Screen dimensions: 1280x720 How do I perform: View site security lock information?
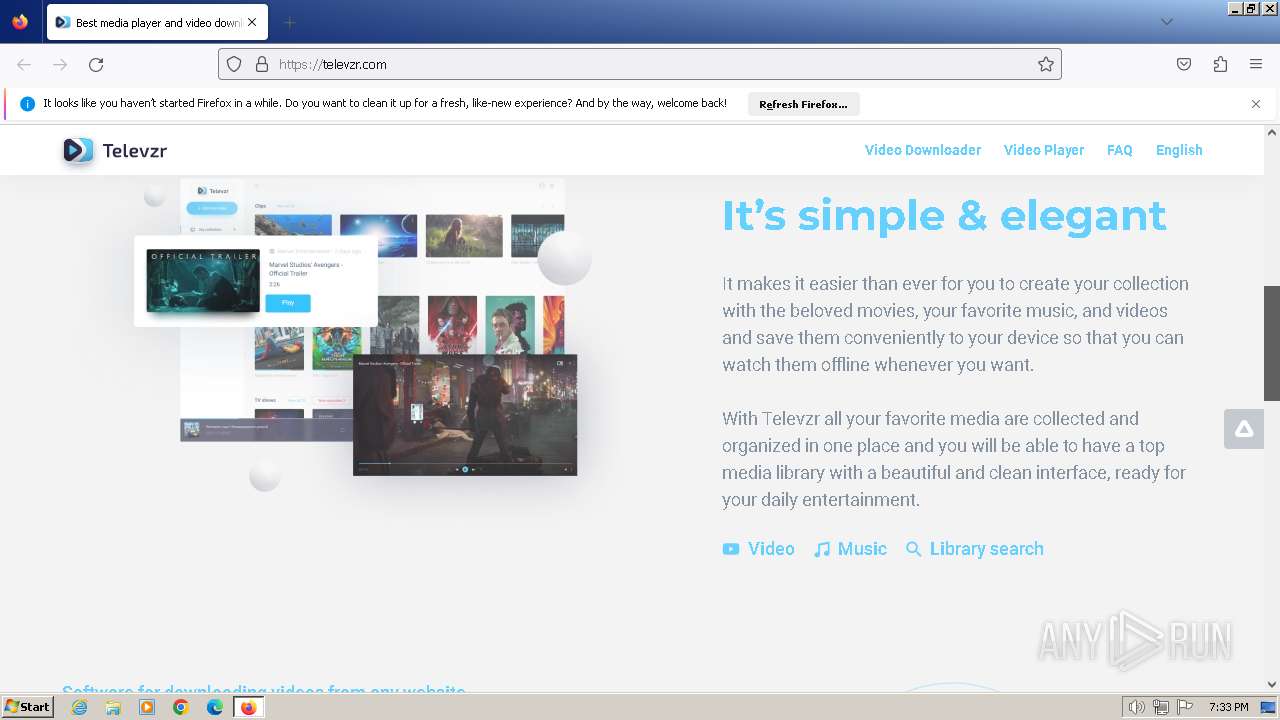[x=262, y=64]
